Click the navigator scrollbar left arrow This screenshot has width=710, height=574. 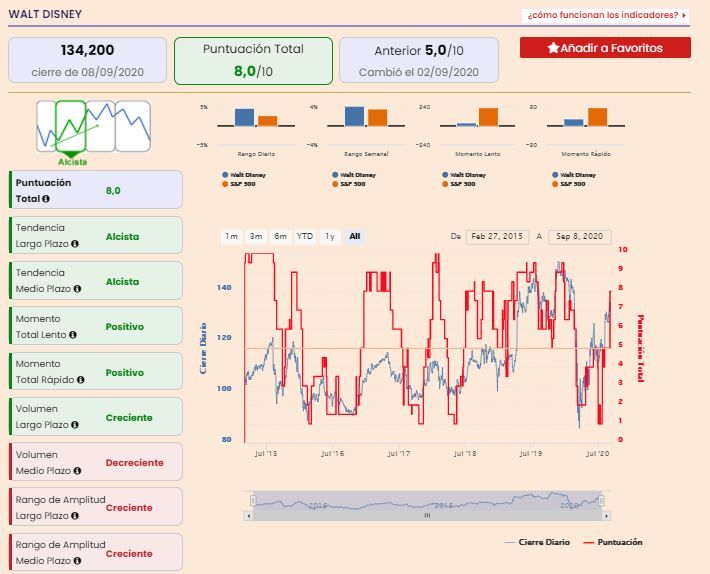248,516
